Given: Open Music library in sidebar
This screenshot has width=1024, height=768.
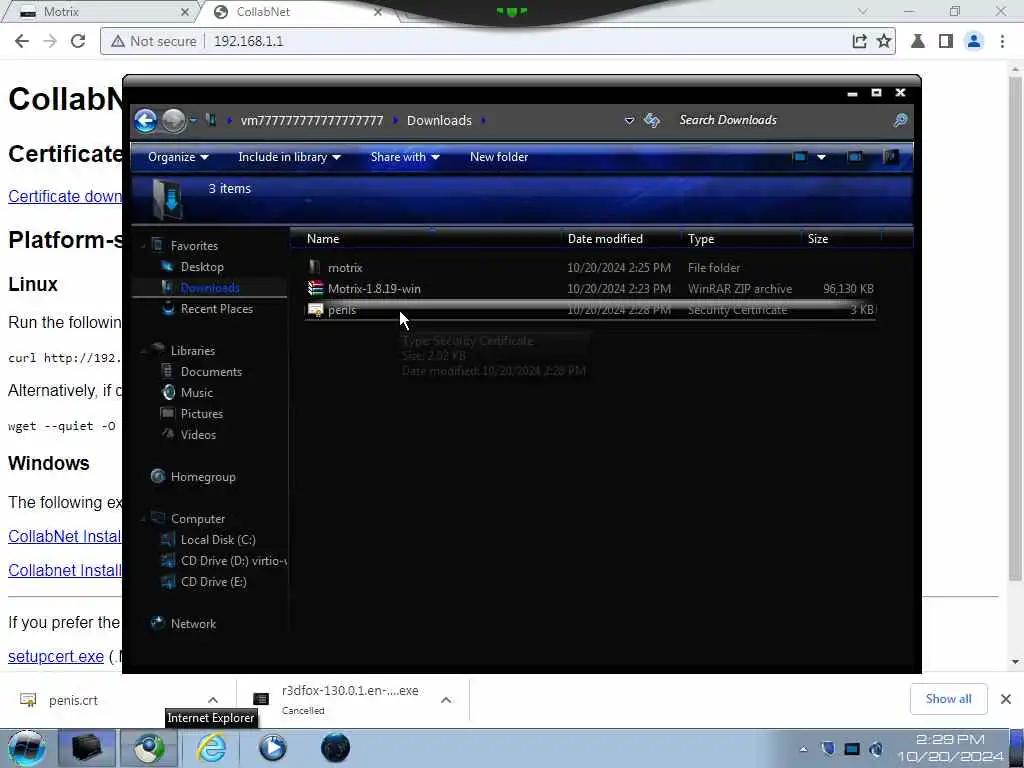Looking at the screenshot, I should pyautogui.click(x=197, y=392).
